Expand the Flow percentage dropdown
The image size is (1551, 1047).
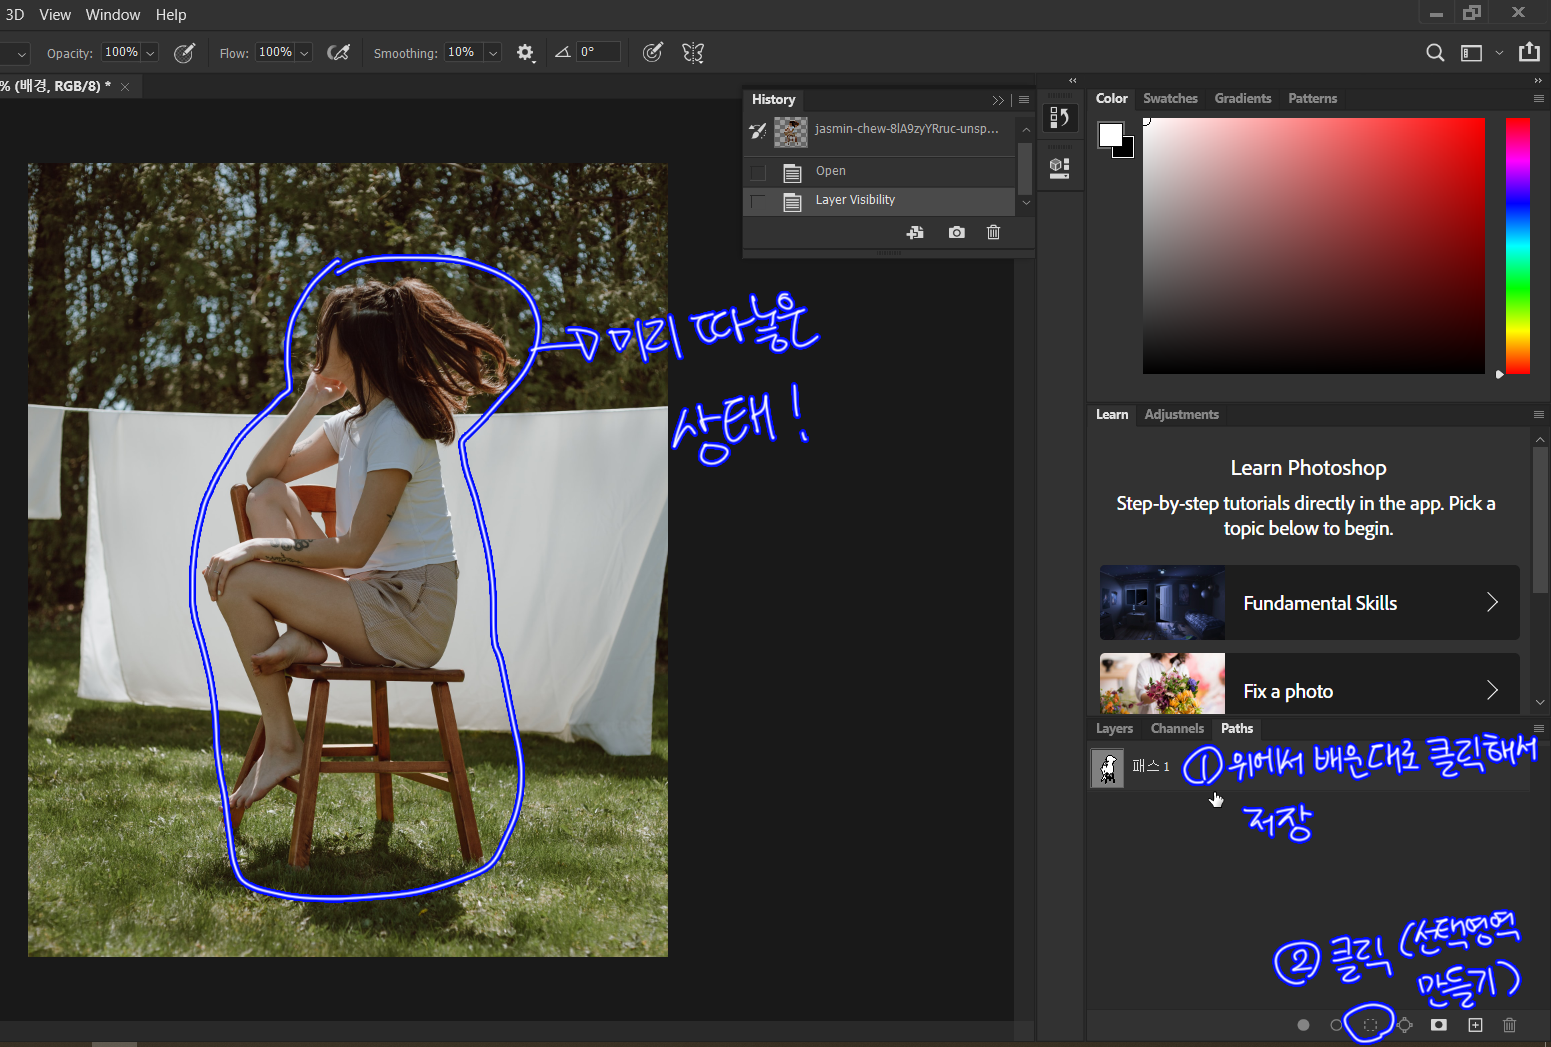(304, 53)
